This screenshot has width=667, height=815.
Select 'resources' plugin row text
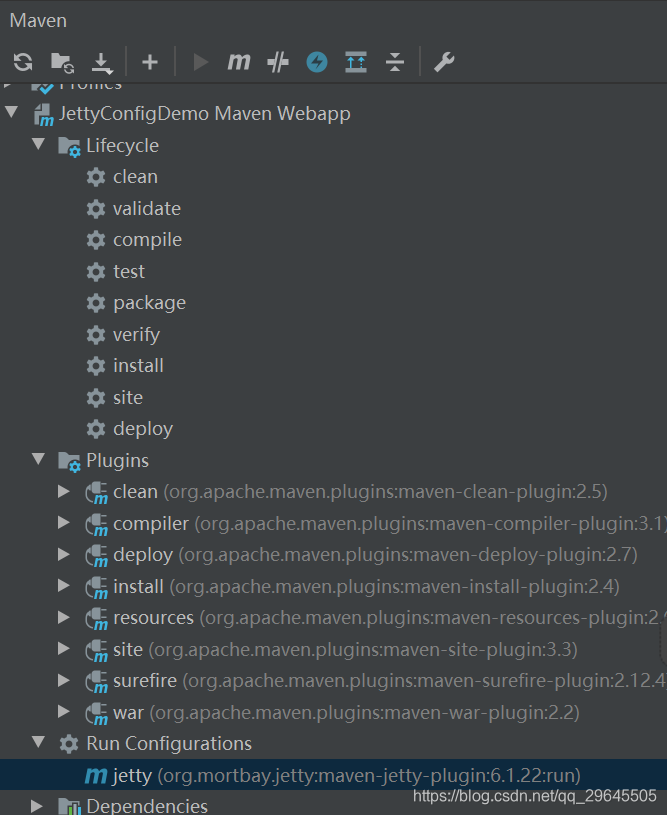pyautogui.click(x=153, y=617)
